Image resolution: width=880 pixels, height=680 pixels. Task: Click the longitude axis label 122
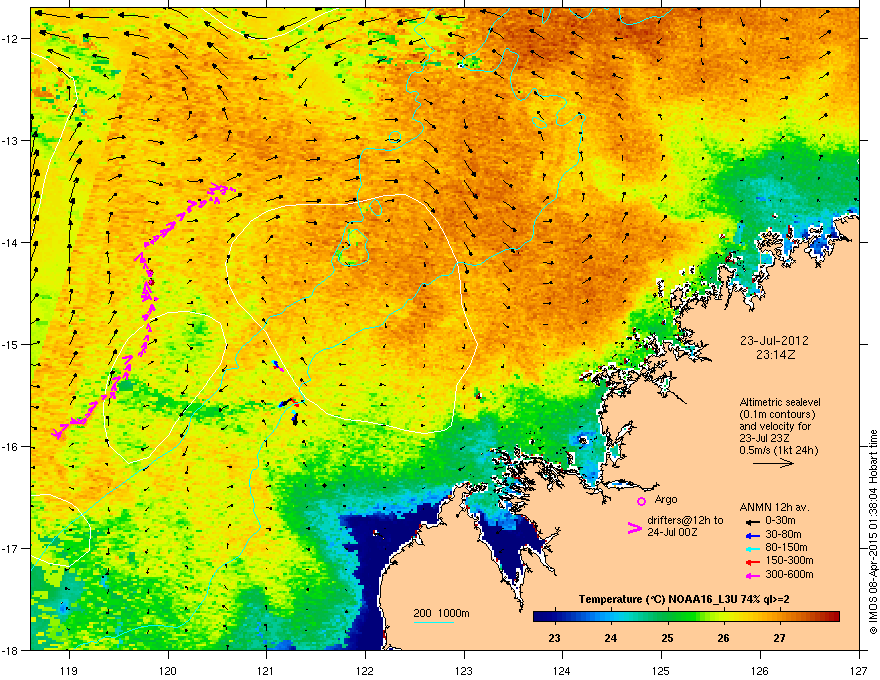[x=365, y=670]
